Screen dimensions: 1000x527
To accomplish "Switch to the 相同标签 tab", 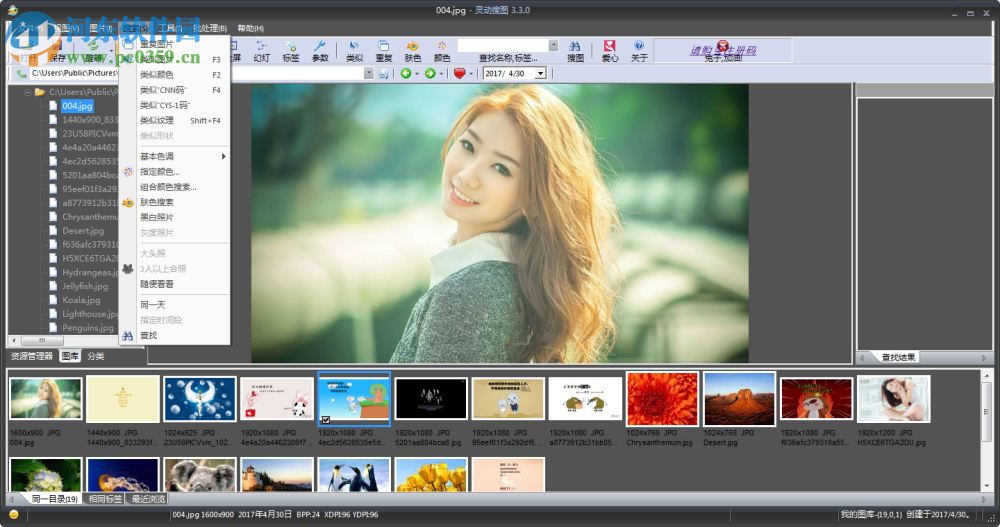I will tap(105, 498).
